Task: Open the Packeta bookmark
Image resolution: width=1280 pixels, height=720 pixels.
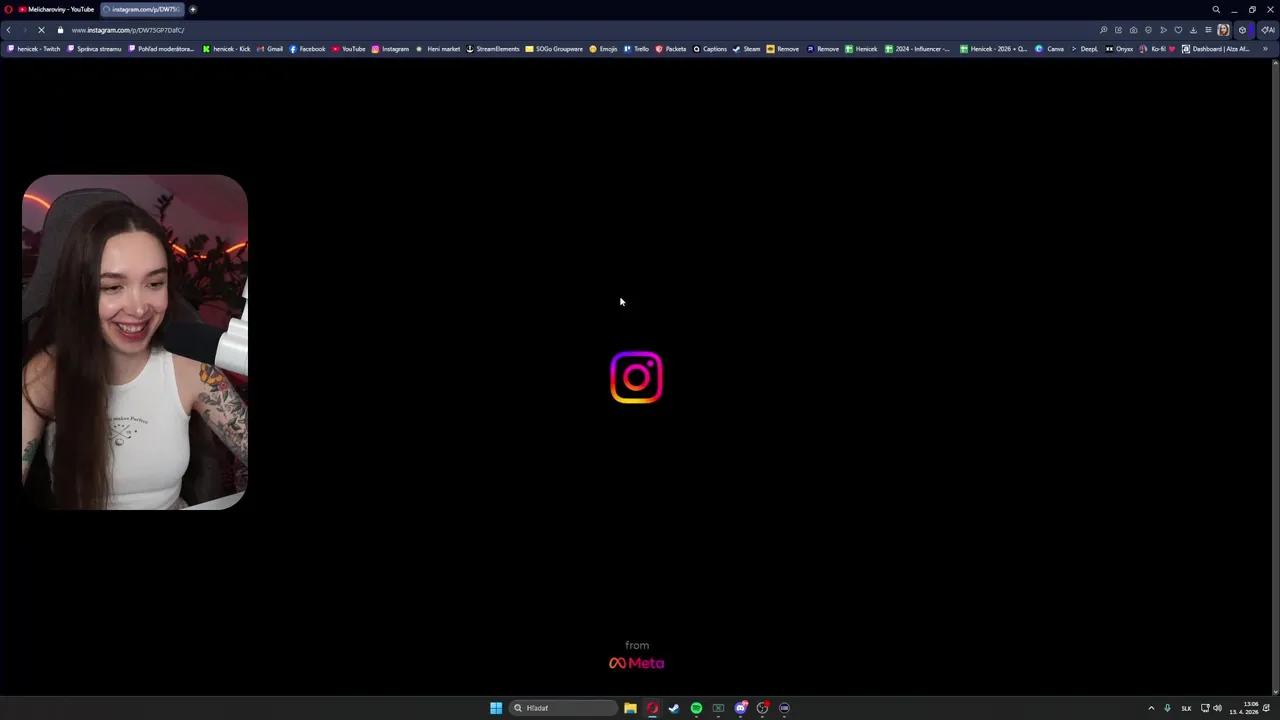Action: pos(671,49)
